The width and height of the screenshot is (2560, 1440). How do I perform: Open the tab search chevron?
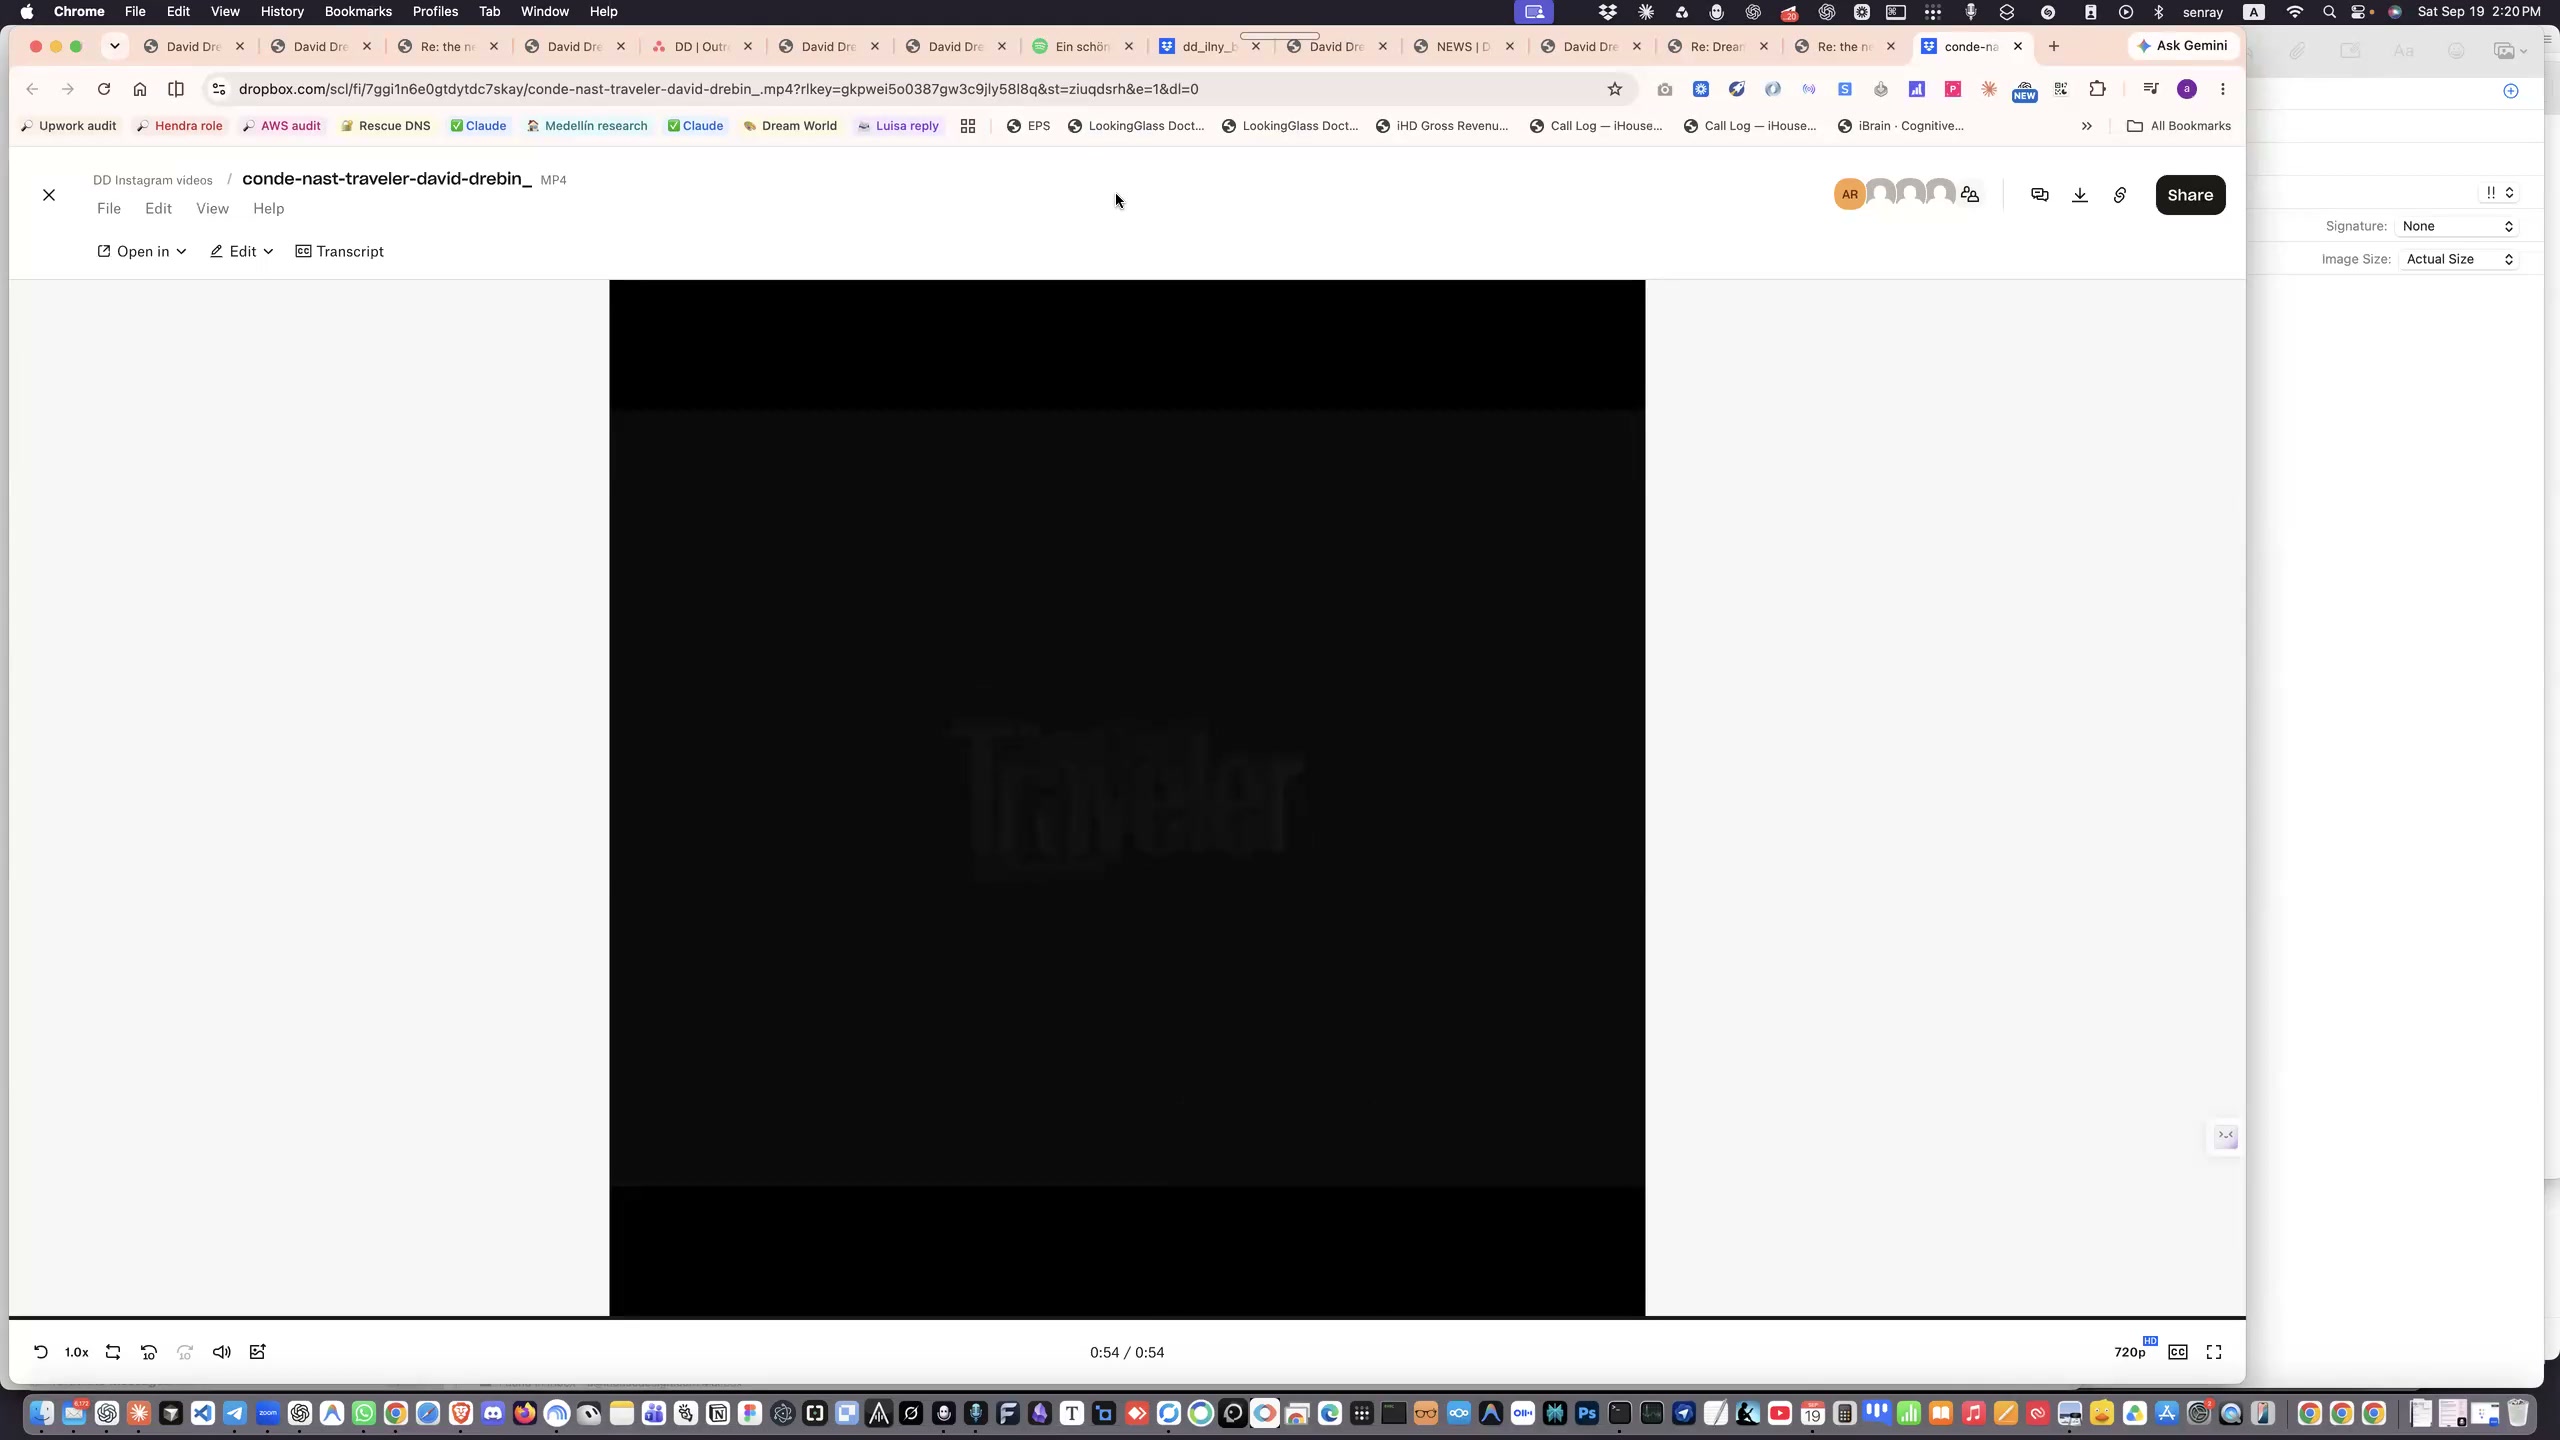tap(115, 46)
